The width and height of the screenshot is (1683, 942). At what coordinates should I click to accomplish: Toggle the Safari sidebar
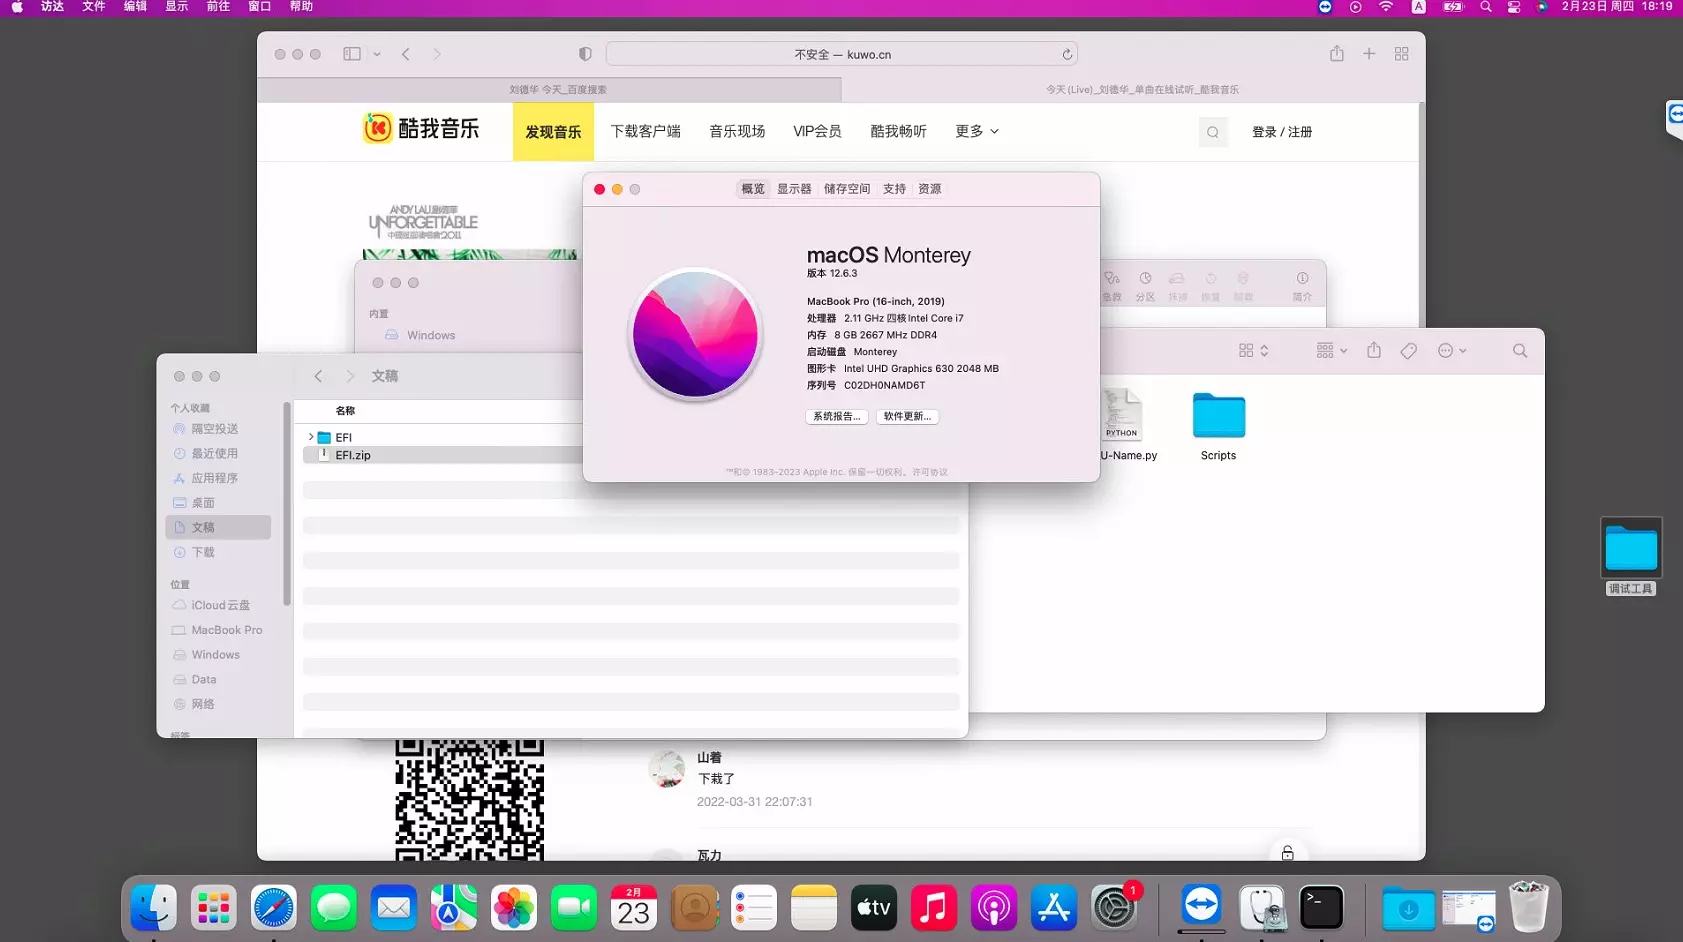(x=350, y=53)
